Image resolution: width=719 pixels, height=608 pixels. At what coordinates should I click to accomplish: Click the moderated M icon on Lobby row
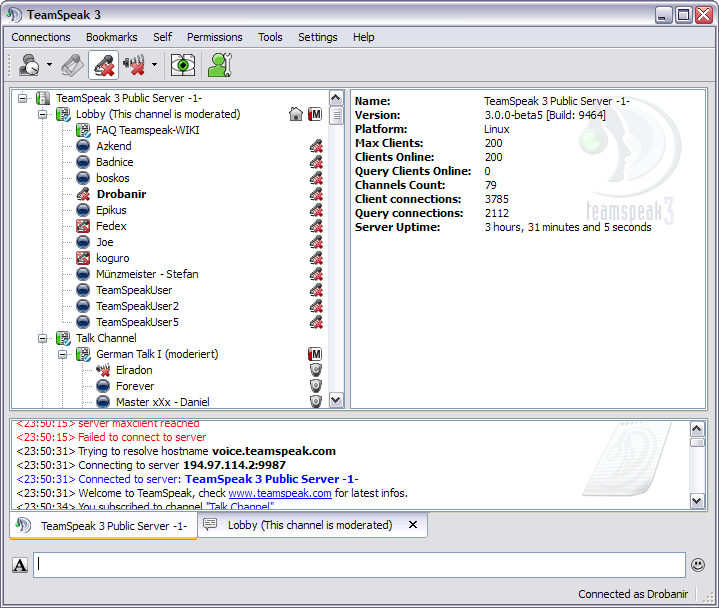pos(315,114)
